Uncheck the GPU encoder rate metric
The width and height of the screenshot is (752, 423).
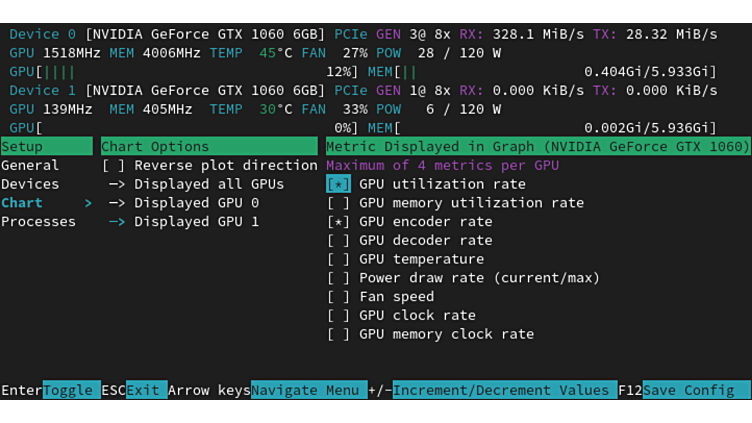point(339,222)
